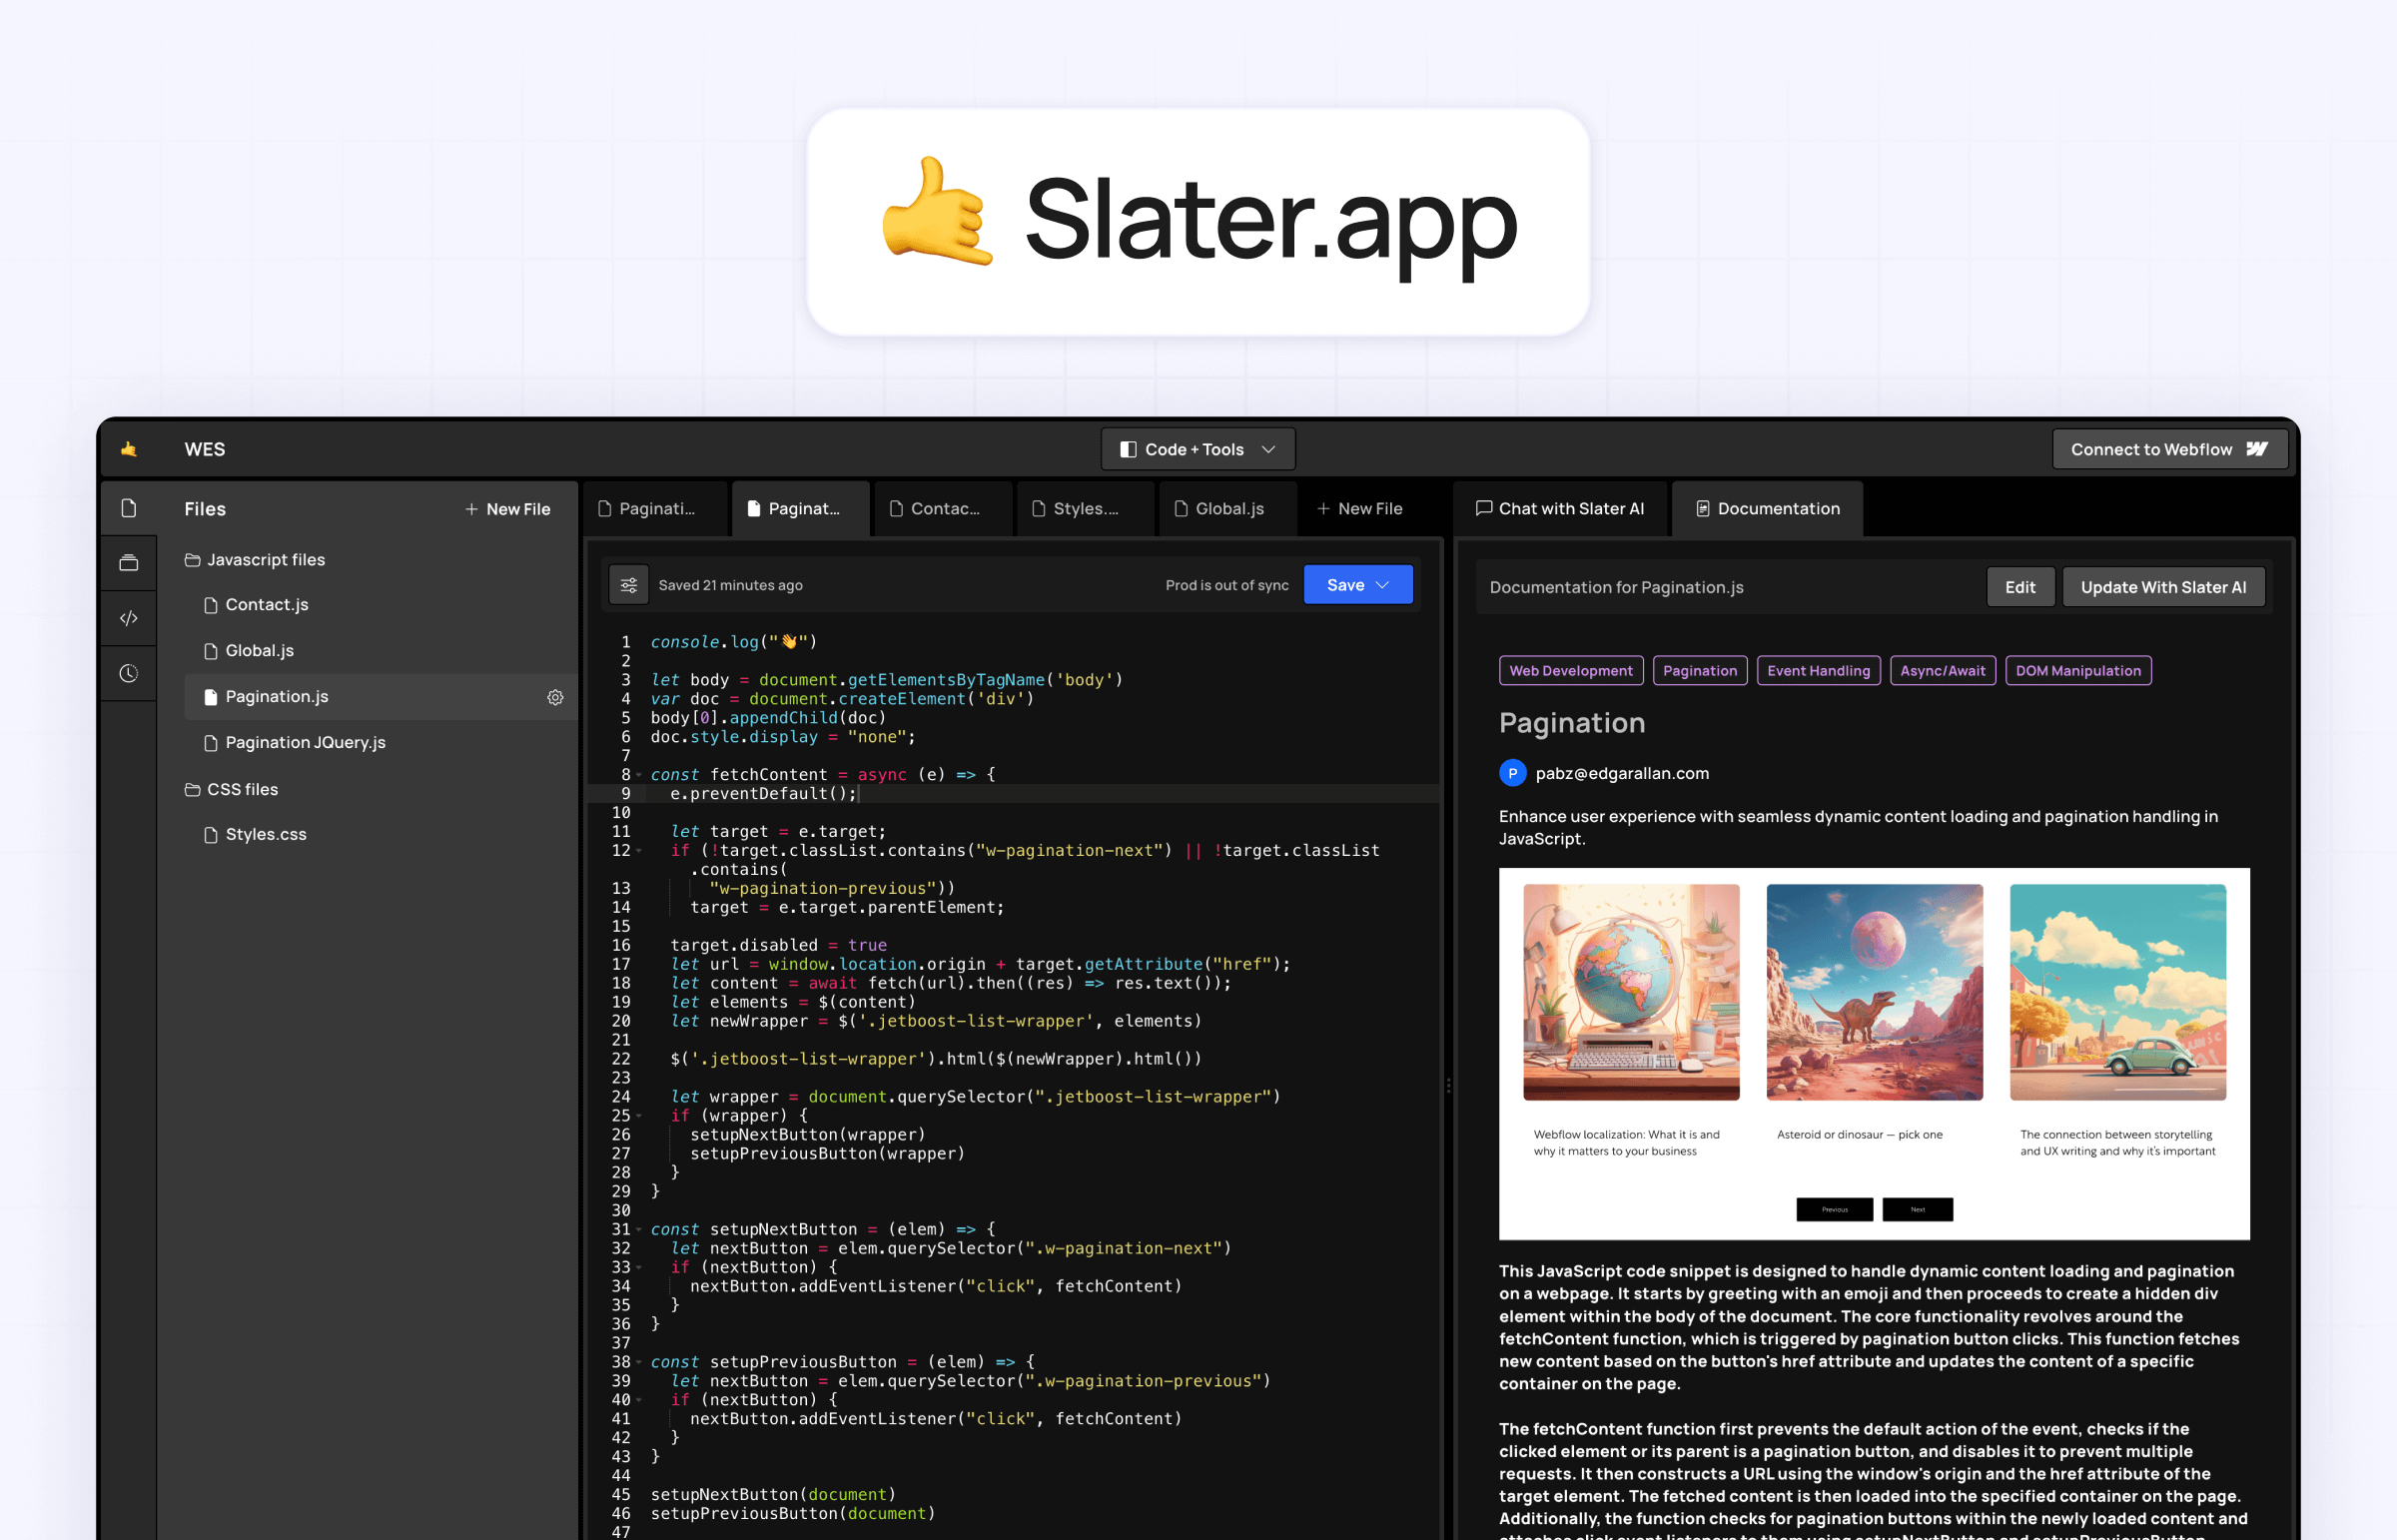Click the vintage car illustration thumbnail
The height and width of the screenshot is (1540, 2397).
pyautogui.click(x=2117, y=992)
